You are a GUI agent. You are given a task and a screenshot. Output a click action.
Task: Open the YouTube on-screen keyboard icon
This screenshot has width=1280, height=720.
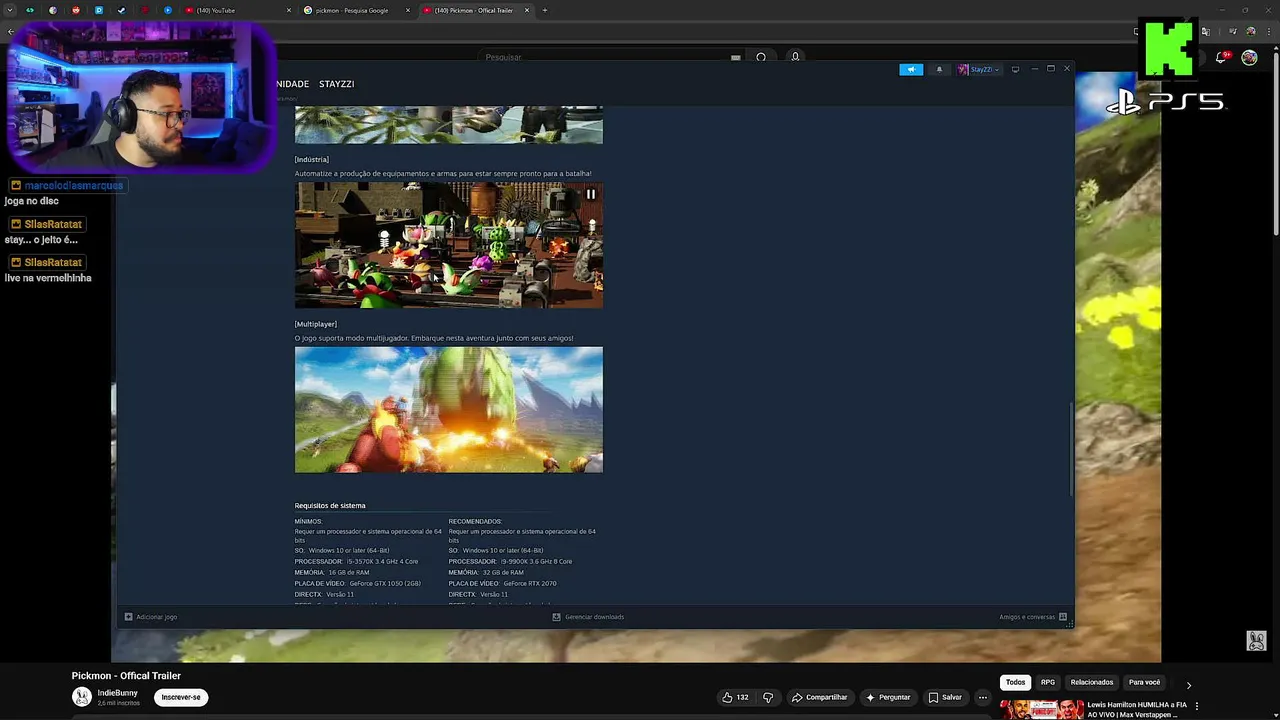(x=736, y=57)
